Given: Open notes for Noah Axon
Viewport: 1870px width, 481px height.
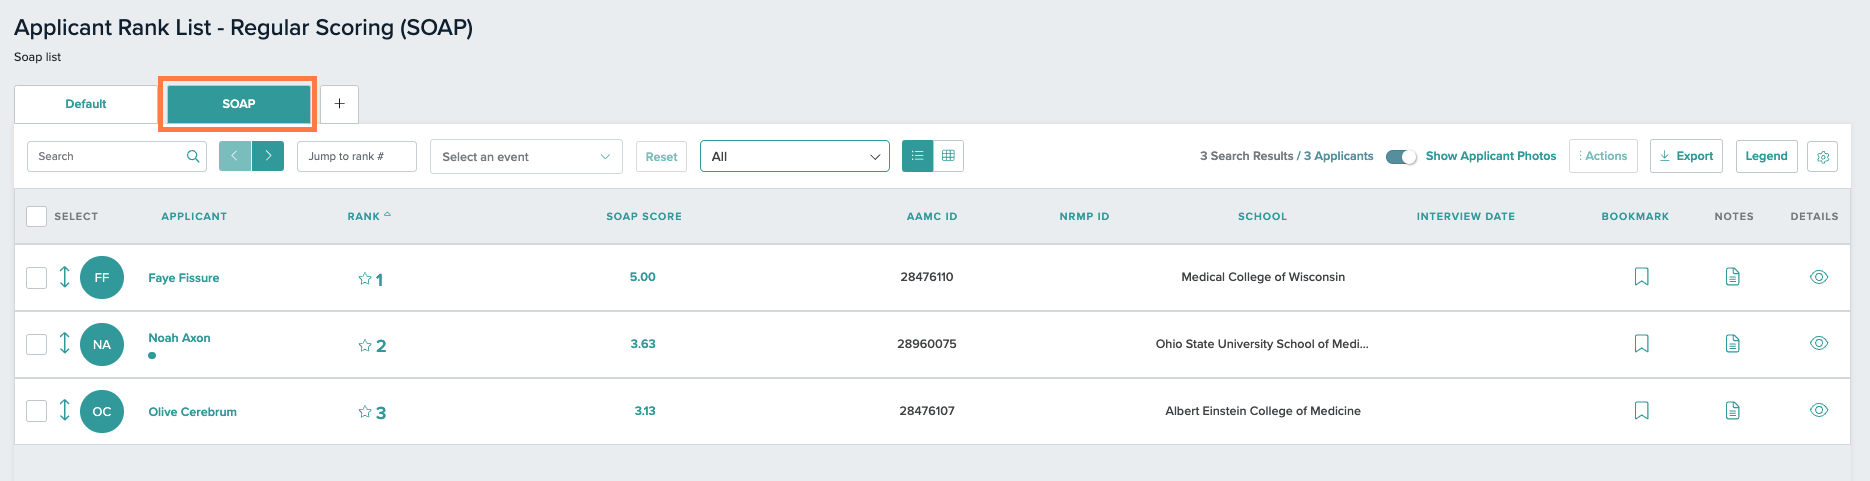Looking at the screenshot, I should click(x=1733, y=344).
